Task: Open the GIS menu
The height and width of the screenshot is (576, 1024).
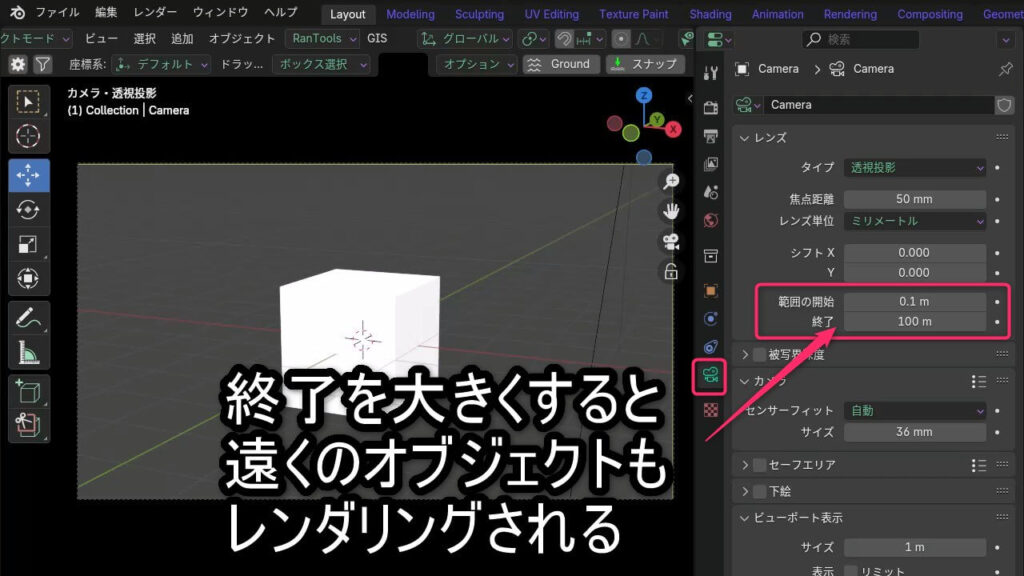Action: coord(377,39)
